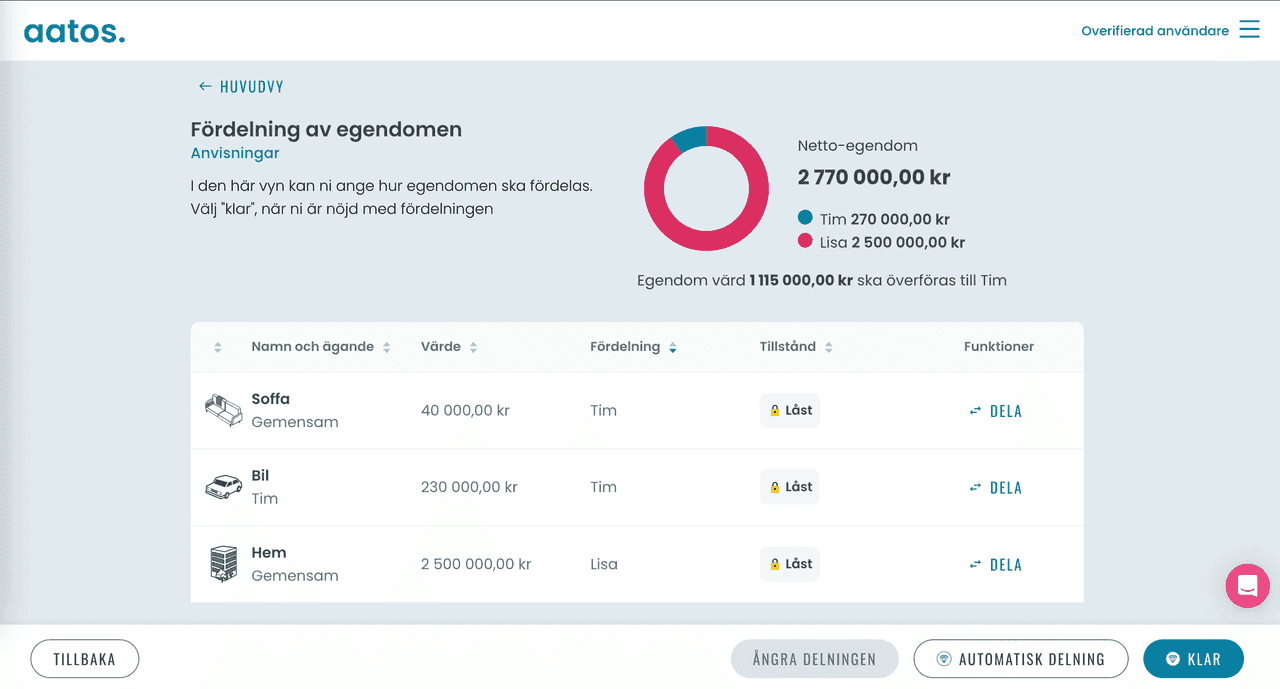Click the building icon in the Hem row
This screenshot has width=1280, height=689.
click(223, 563)
